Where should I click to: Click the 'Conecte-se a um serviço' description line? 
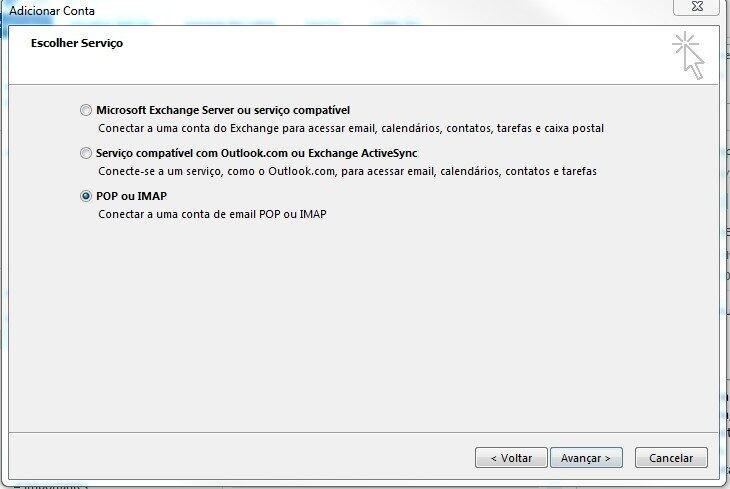[x=347, y=171]
